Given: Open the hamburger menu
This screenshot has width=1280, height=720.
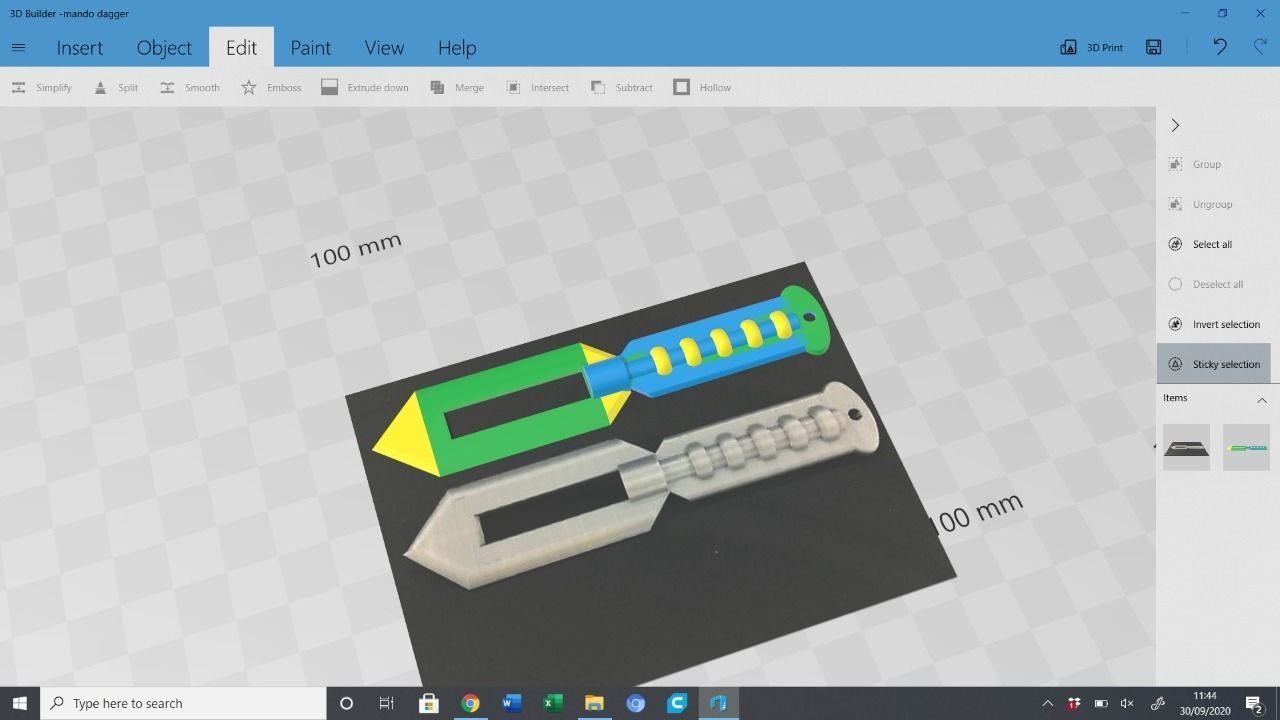Looking at the screenshot, I should tap(18, 47).
